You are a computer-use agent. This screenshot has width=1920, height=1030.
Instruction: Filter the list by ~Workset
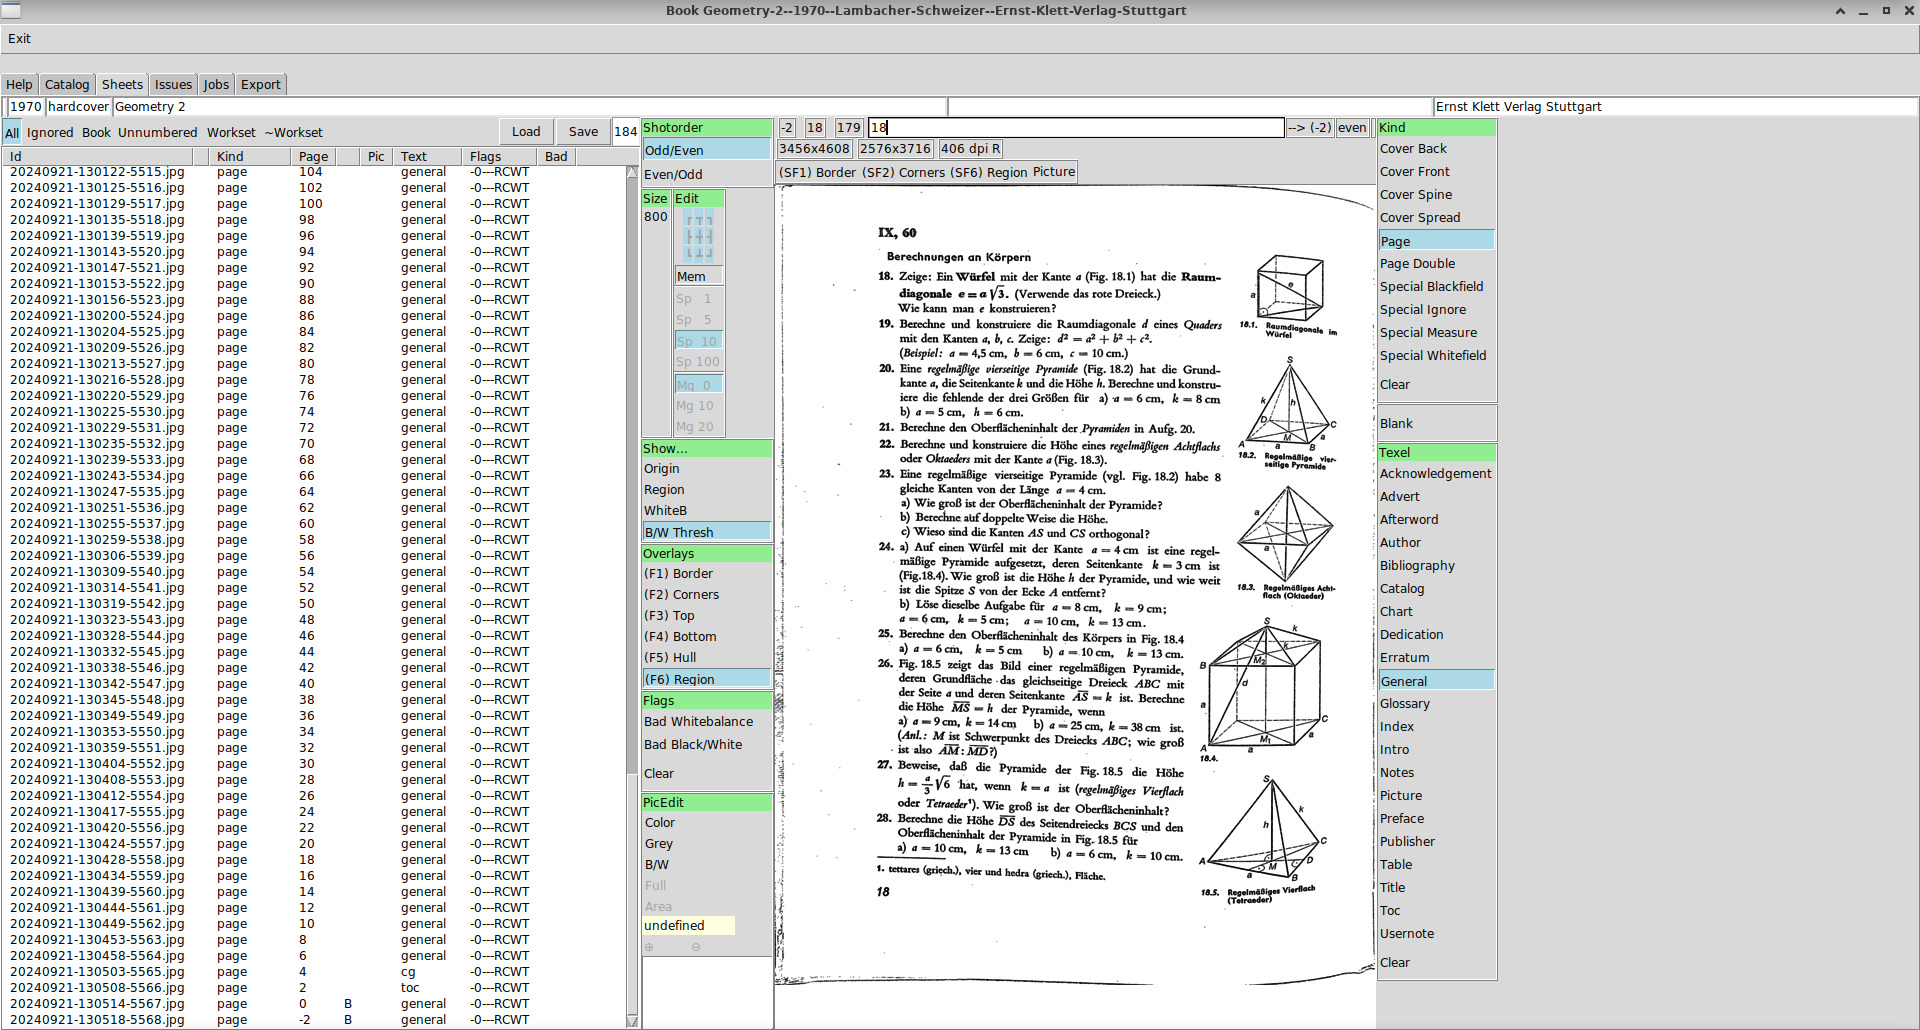pyautogui.click(x=293, y=133)
